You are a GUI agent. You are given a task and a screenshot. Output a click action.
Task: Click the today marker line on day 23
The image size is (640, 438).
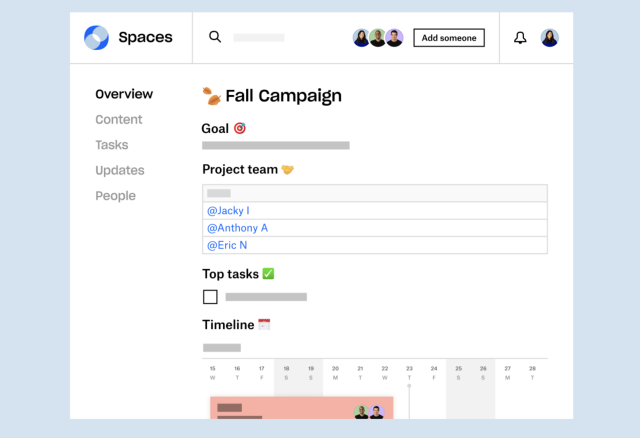tap(409, 402)
